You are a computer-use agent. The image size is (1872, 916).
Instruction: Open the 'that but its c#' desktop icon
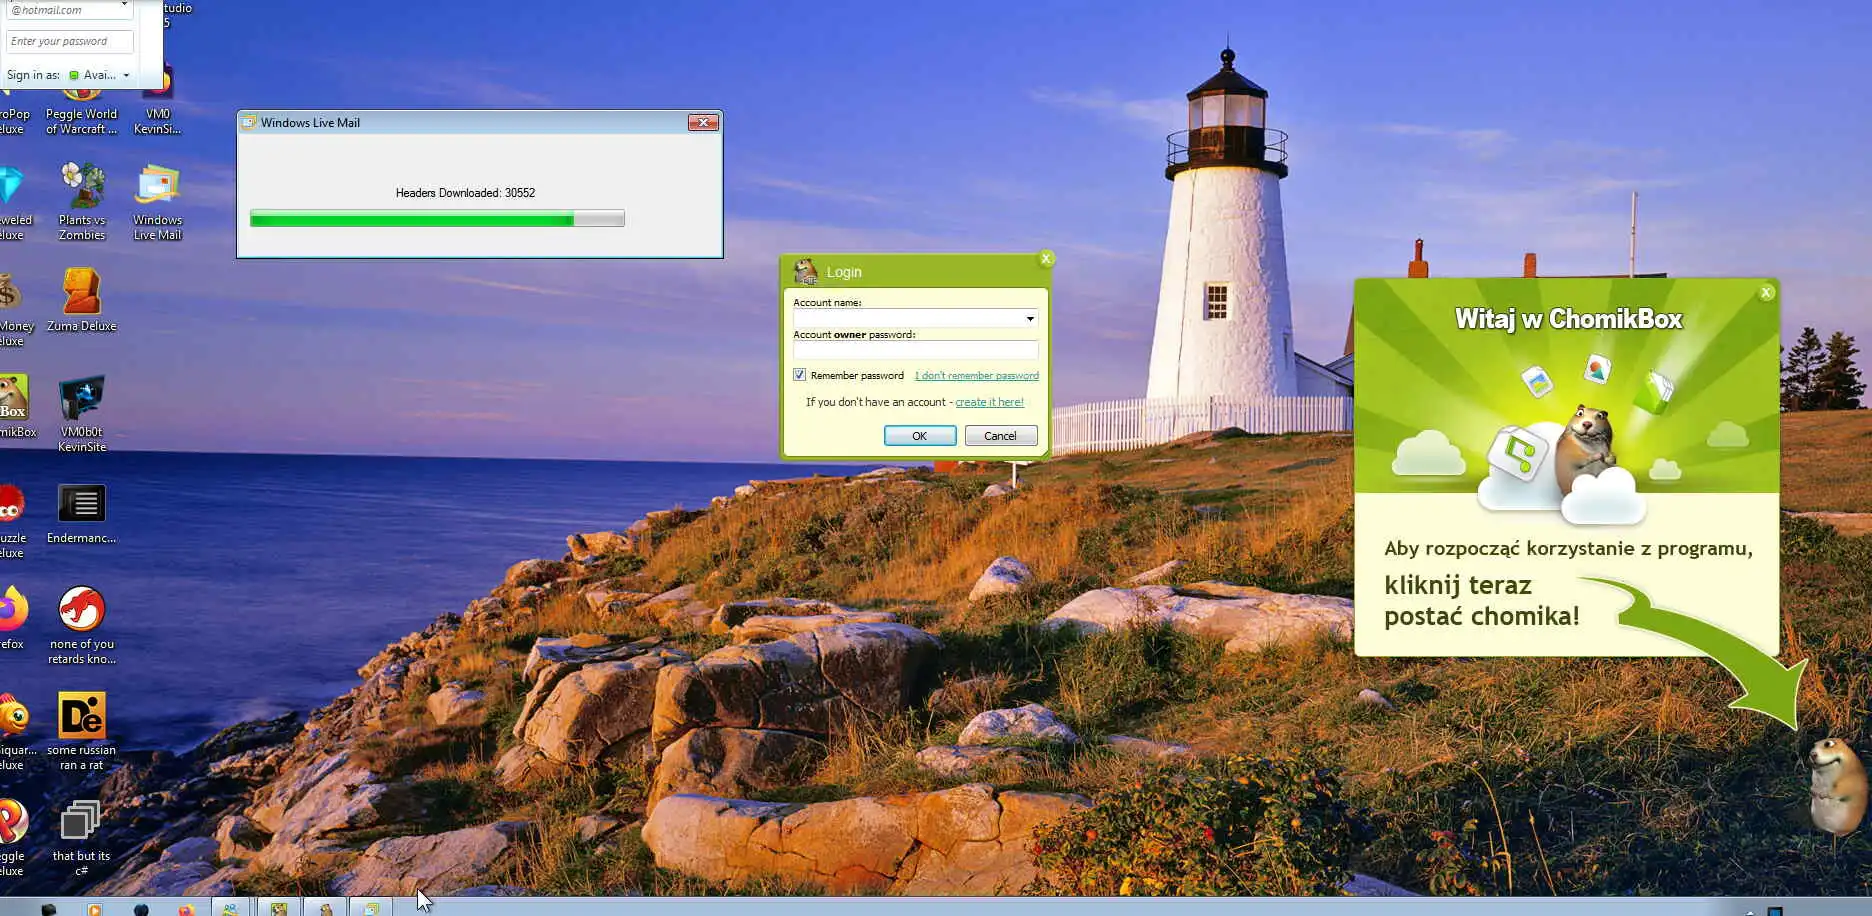coord(82,838)
